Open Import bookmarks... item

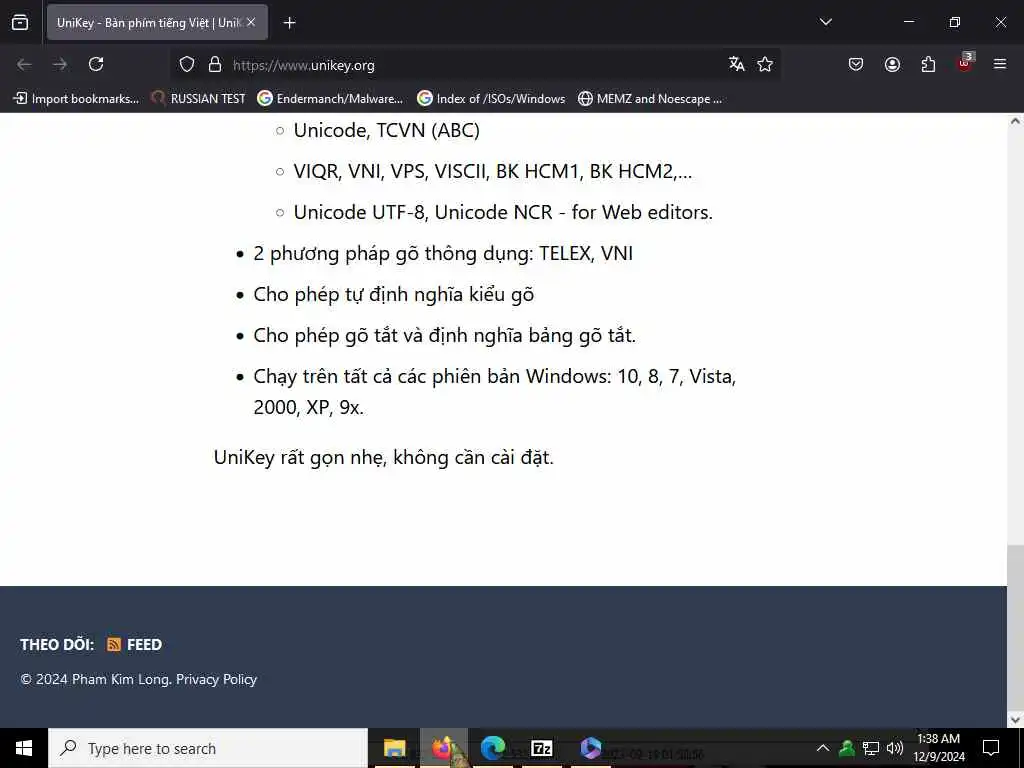[x=76, y=99]
